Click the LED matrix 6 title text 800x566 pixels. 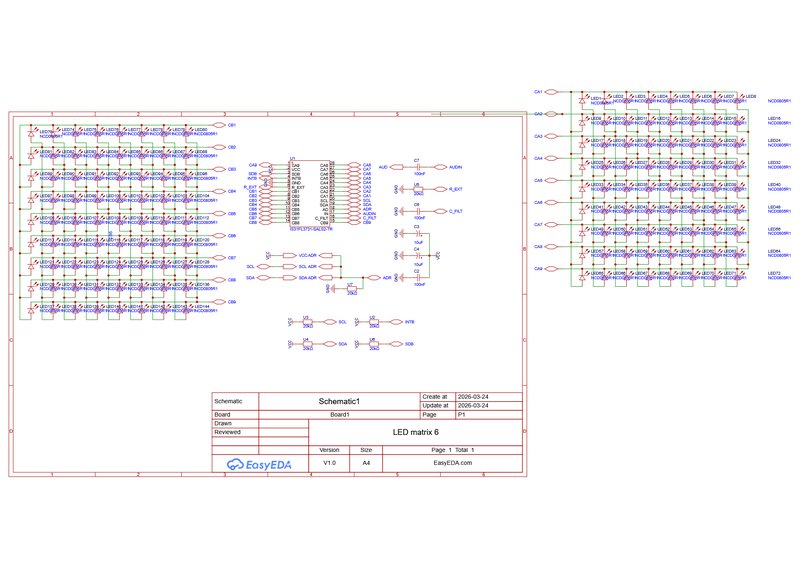click(415, 432)
